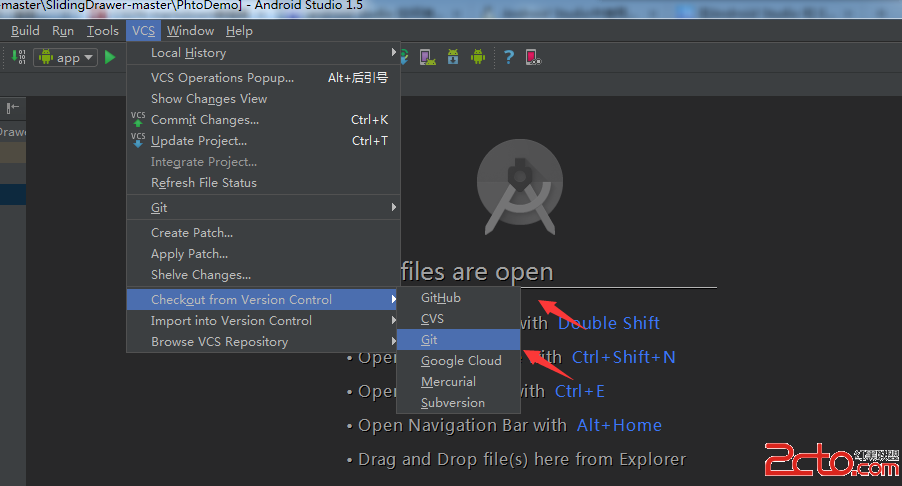The image size is (902, 486).
Task: Choose Commit Changes in VCS menu
Action: click(x=263, y=120)
